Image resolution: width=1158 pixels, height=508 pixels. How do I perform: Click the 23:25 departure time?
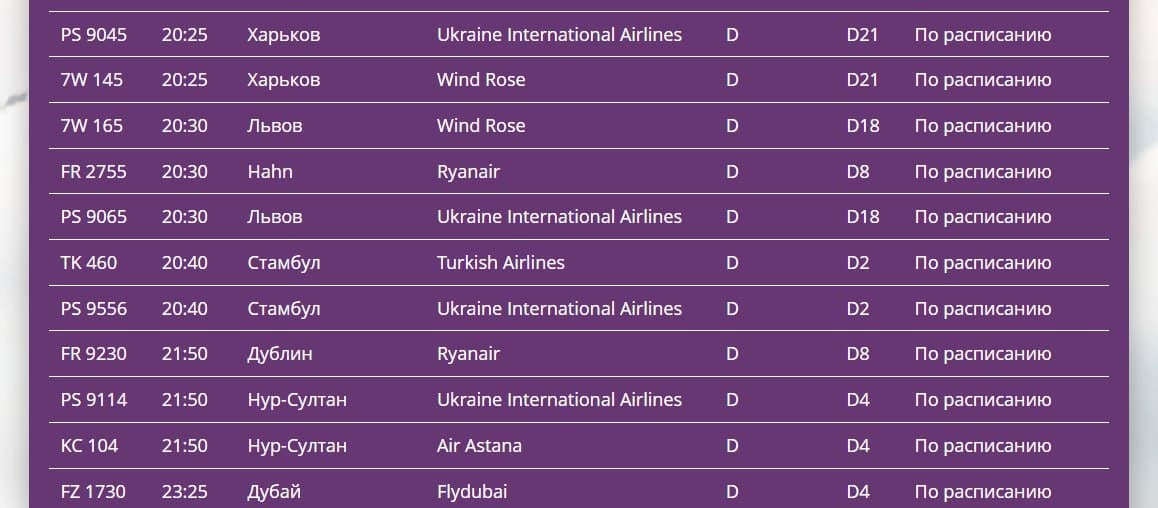[x=184, y=492]
